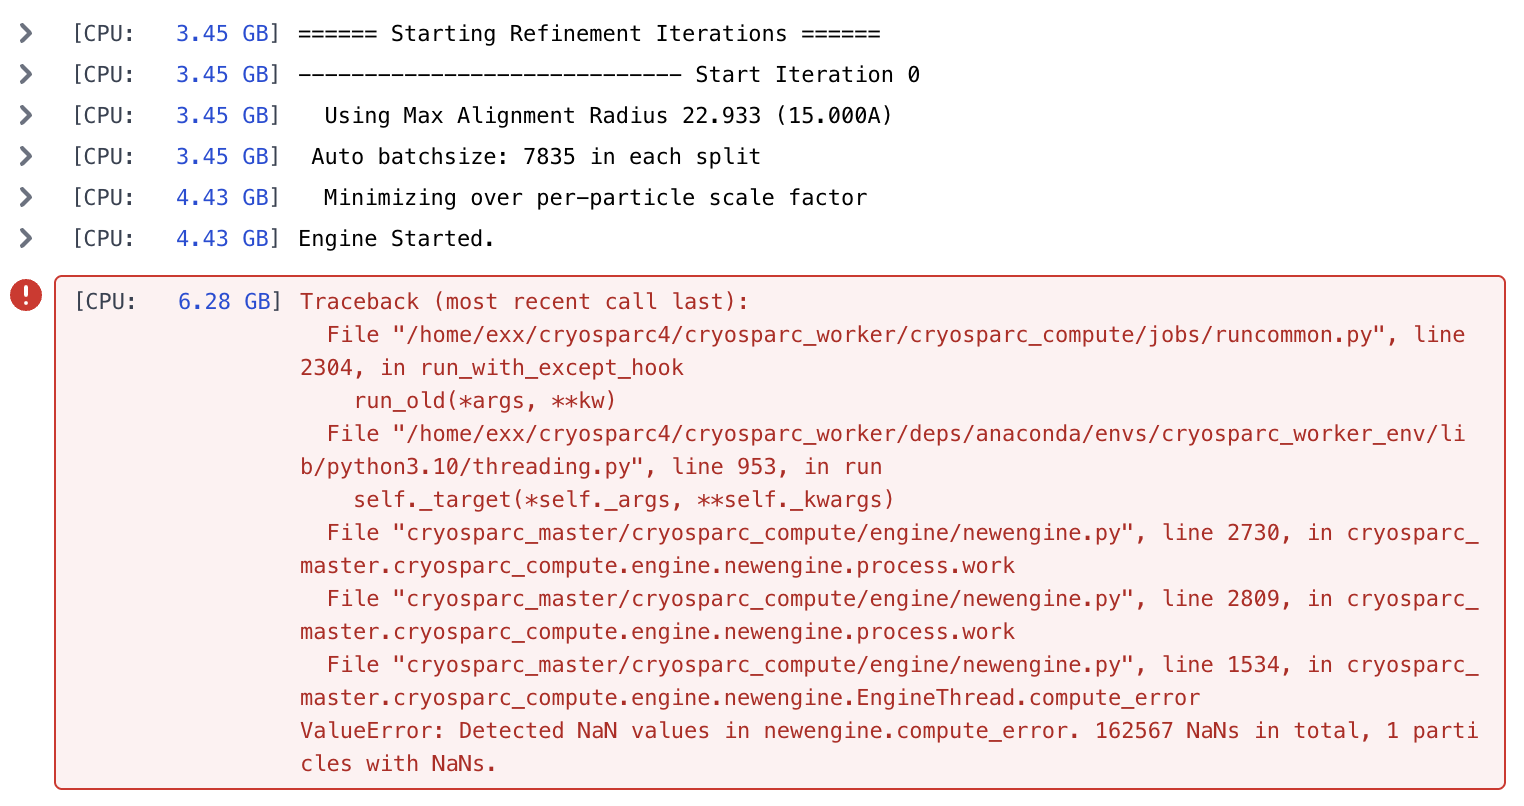Click the run_old(*args, **kw) code line
The height and width of the screenshot is (806, 1524).
click(485, 401)
